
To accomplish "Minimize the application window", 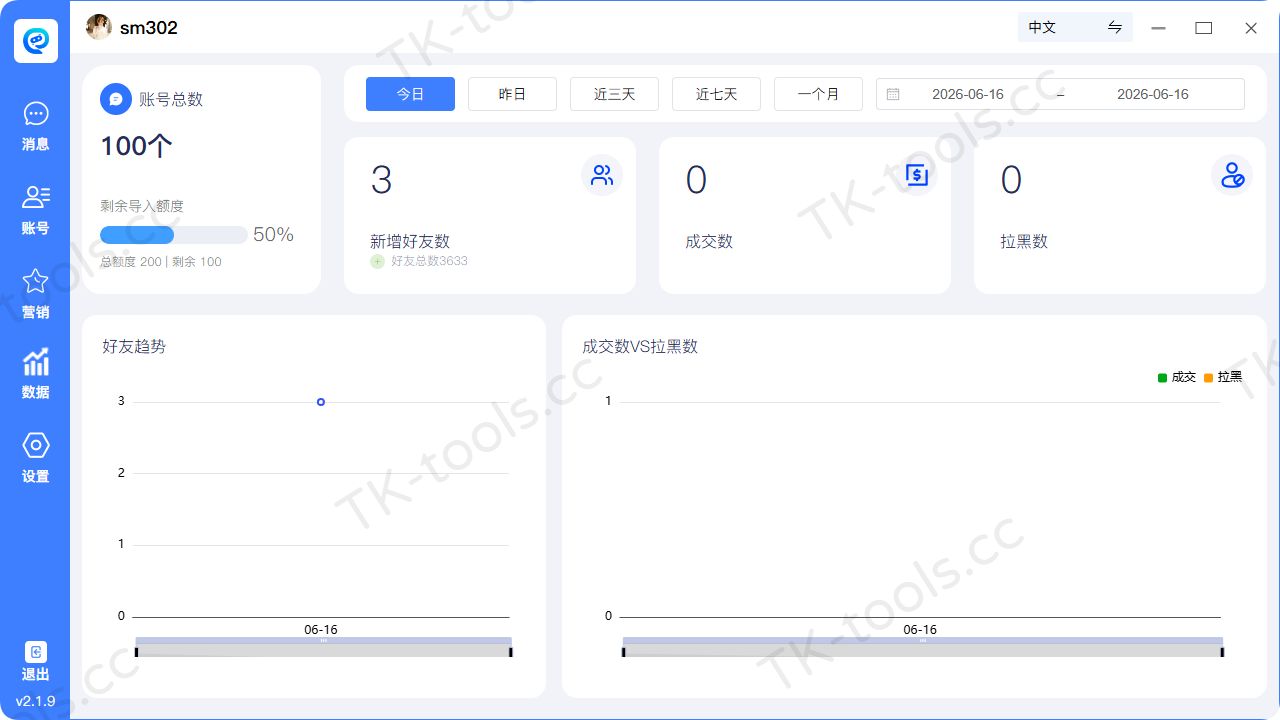I will pyautogui.click(x=1159, y=28).
